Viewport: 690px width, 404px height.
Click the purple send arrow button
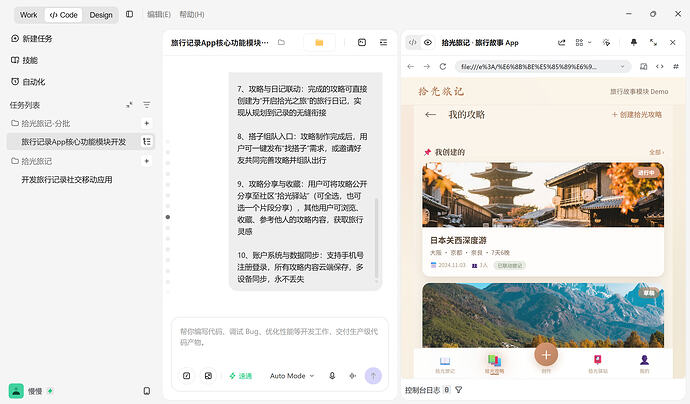tap(373, 376)
